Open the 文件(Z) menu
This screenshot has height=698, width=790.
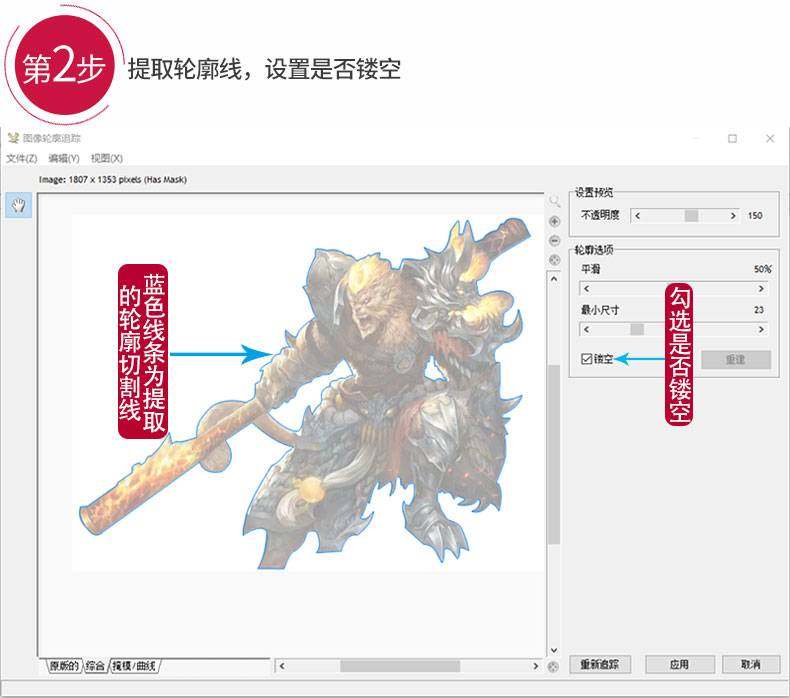coord(21,158)
